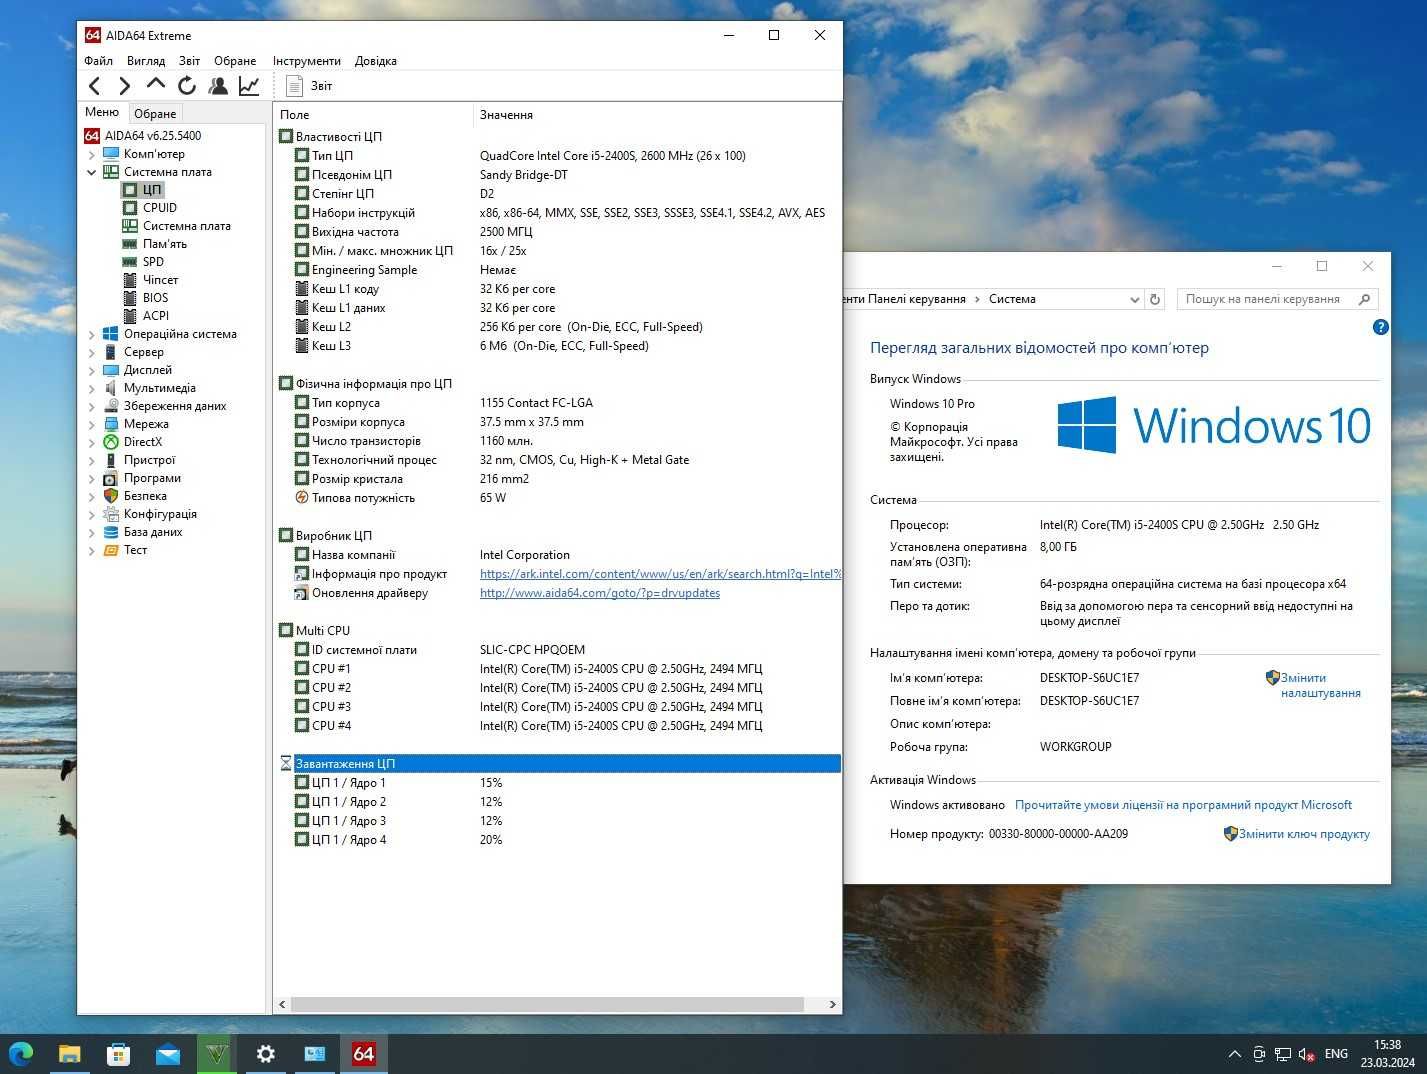Open the Звіт report button
The height and width of the screenshot is (1074, 1427).
(x=309, y=86)
